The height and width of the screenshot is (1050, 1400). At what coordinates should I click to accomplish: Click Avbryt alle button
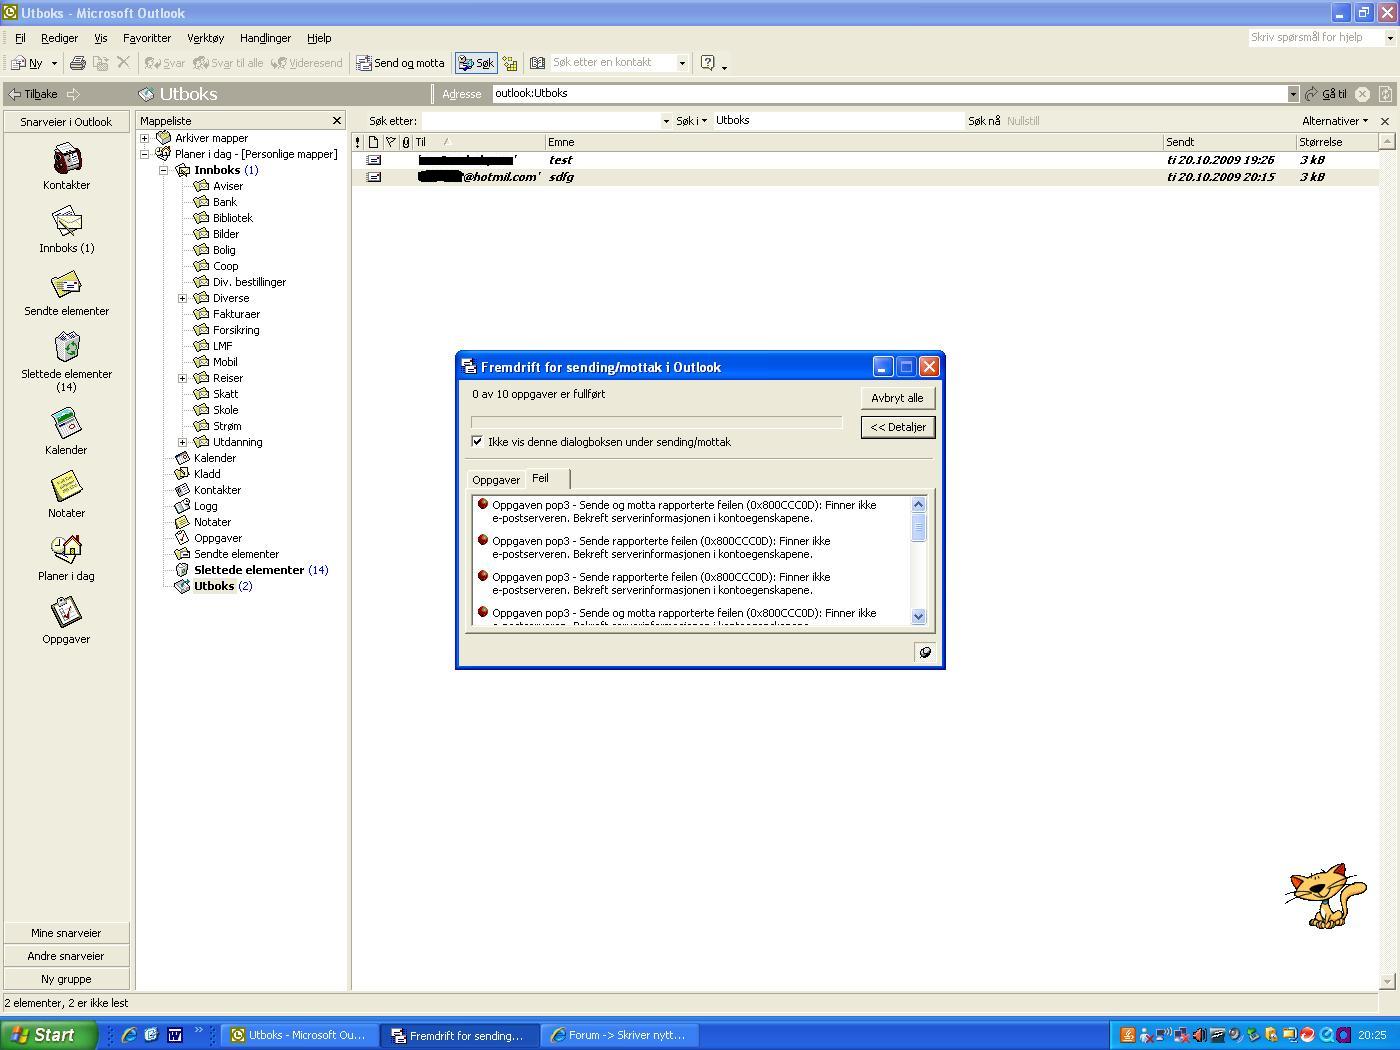[897, 398]
